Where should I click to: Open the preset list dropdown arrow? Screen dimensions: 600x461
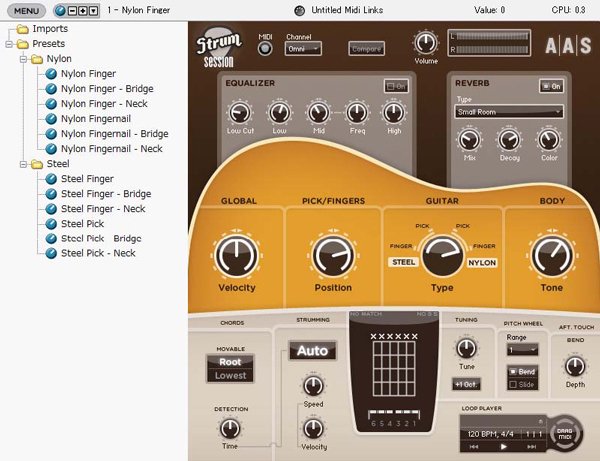93,11
